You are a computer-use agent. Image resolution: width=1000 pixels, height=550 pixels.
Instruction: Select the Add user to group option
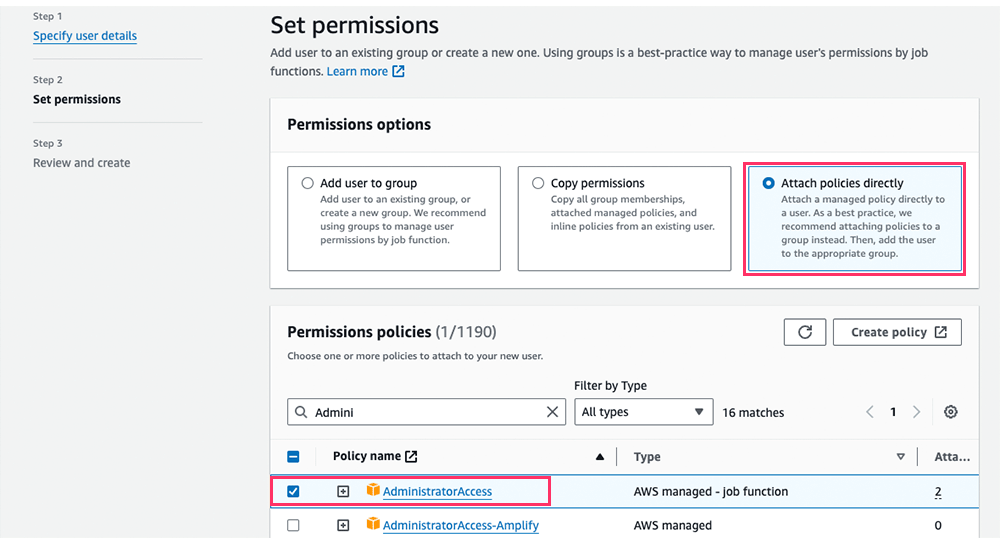pos(307,183)
